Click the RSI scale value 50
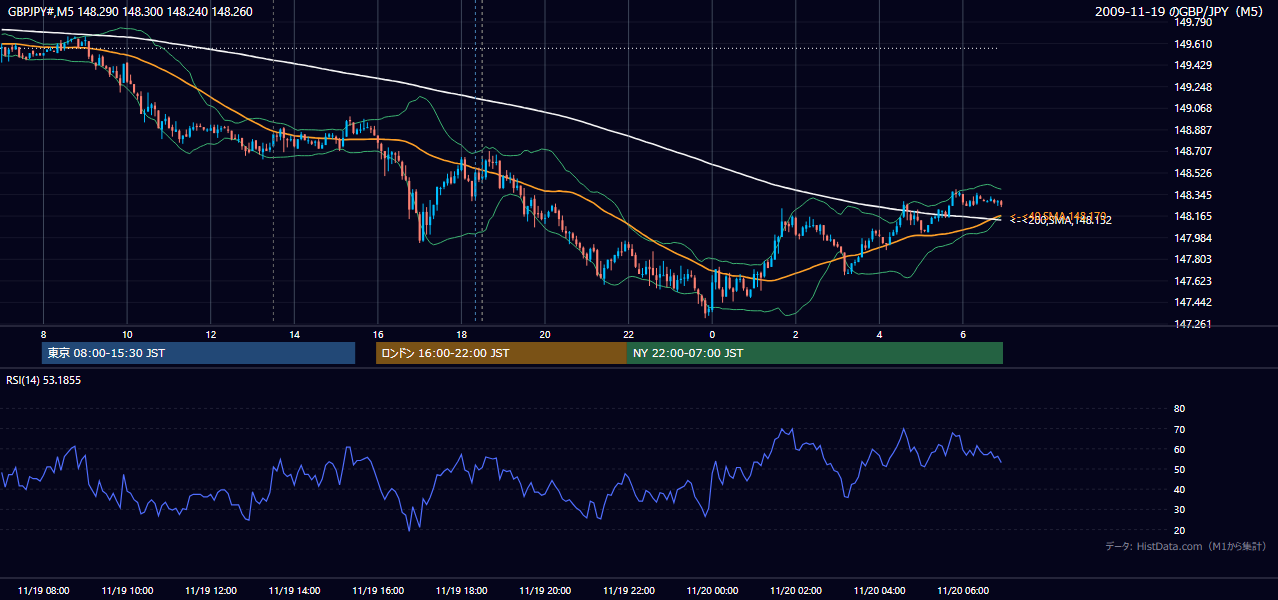This screenshot has width=1278, height=600. point(1179,470)
